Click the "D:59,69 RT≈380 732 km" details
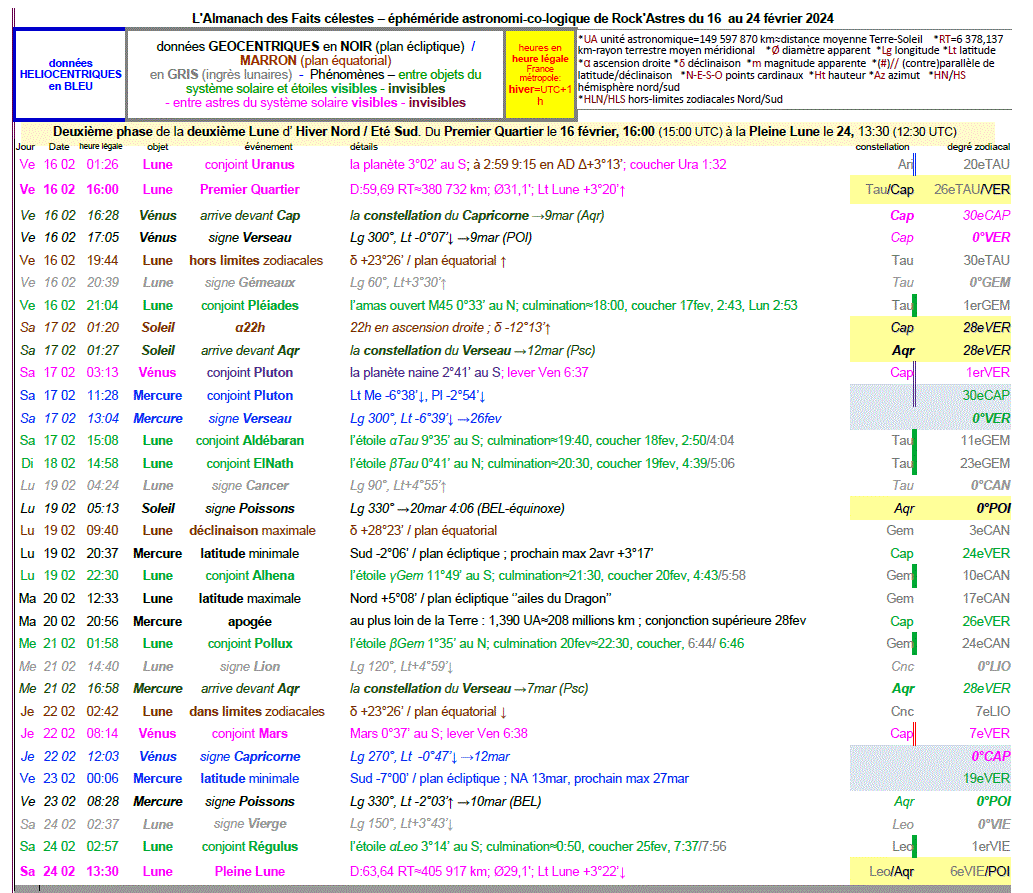The height and width of the screenshot is (893, 1033). point(488,190)
